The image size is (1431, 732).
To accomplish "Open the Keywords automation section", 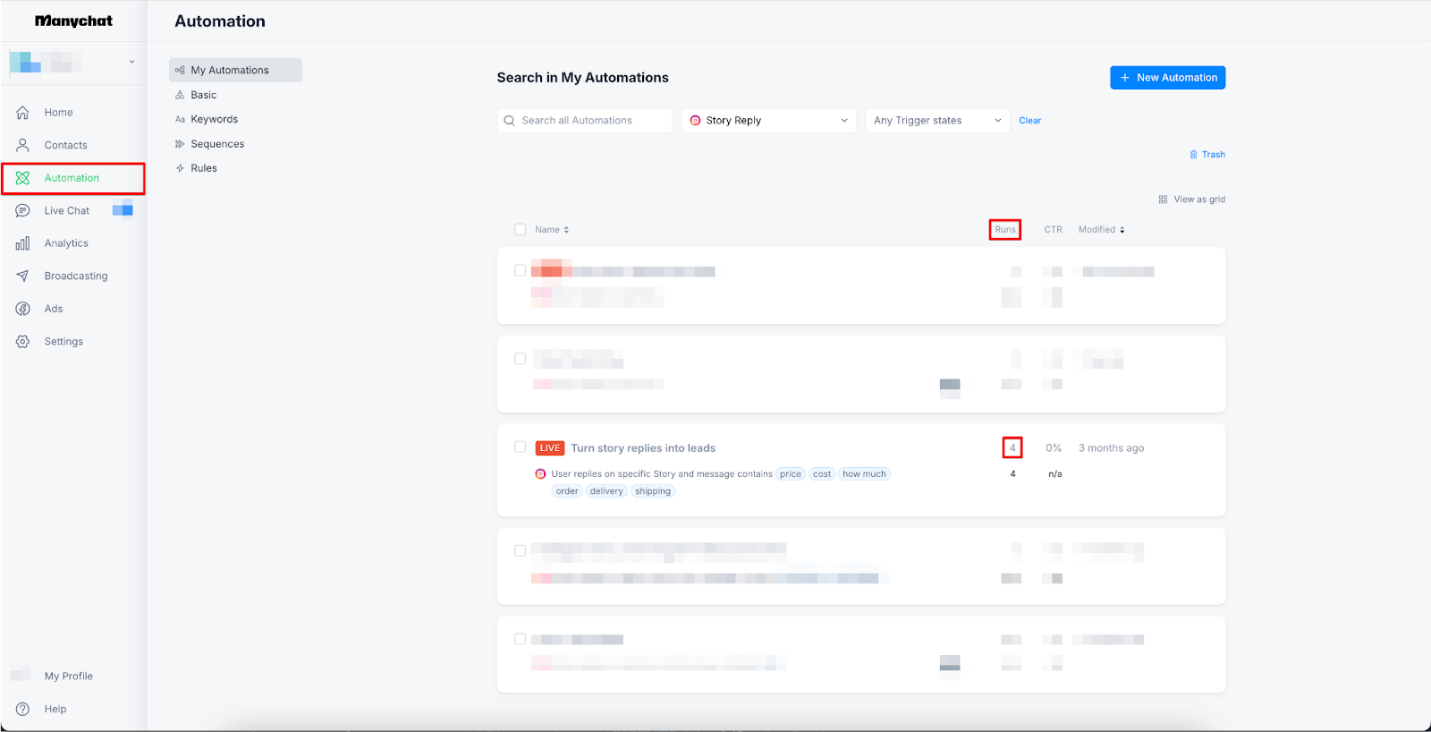I will coord(214,119).
